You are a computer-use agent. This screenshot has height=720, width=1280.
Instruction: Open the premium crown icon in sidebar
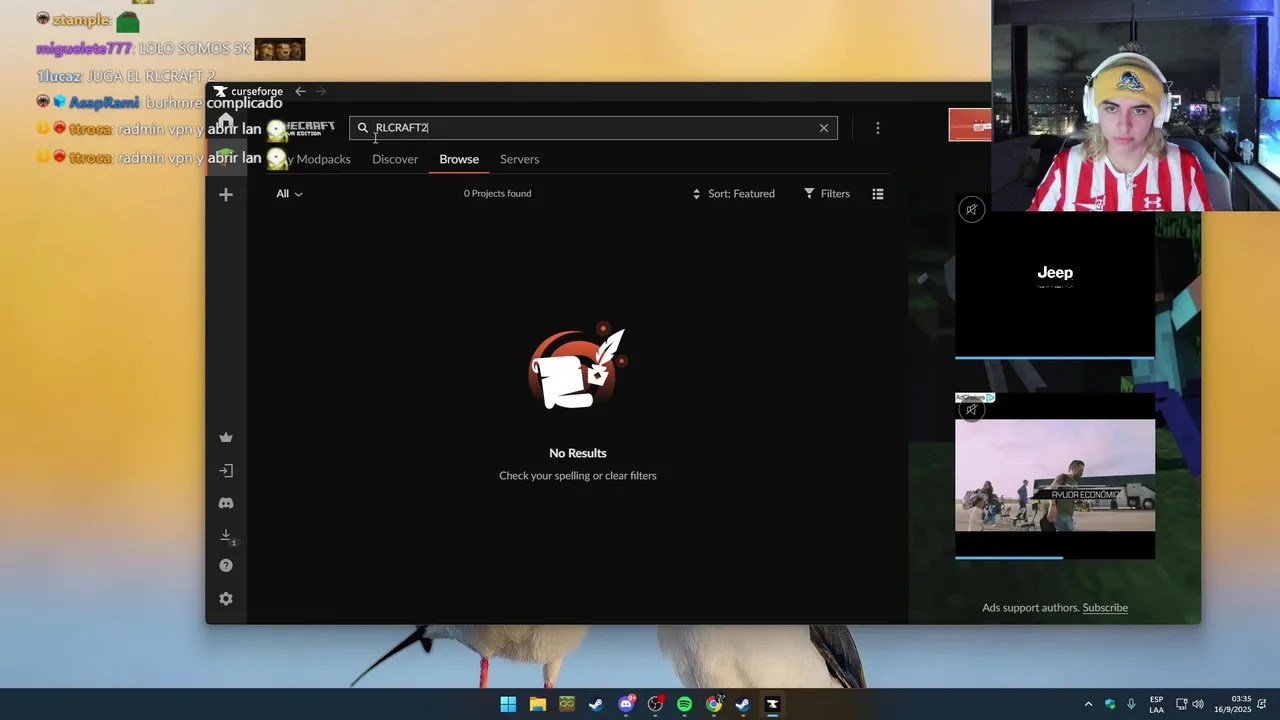coord(226,437)
